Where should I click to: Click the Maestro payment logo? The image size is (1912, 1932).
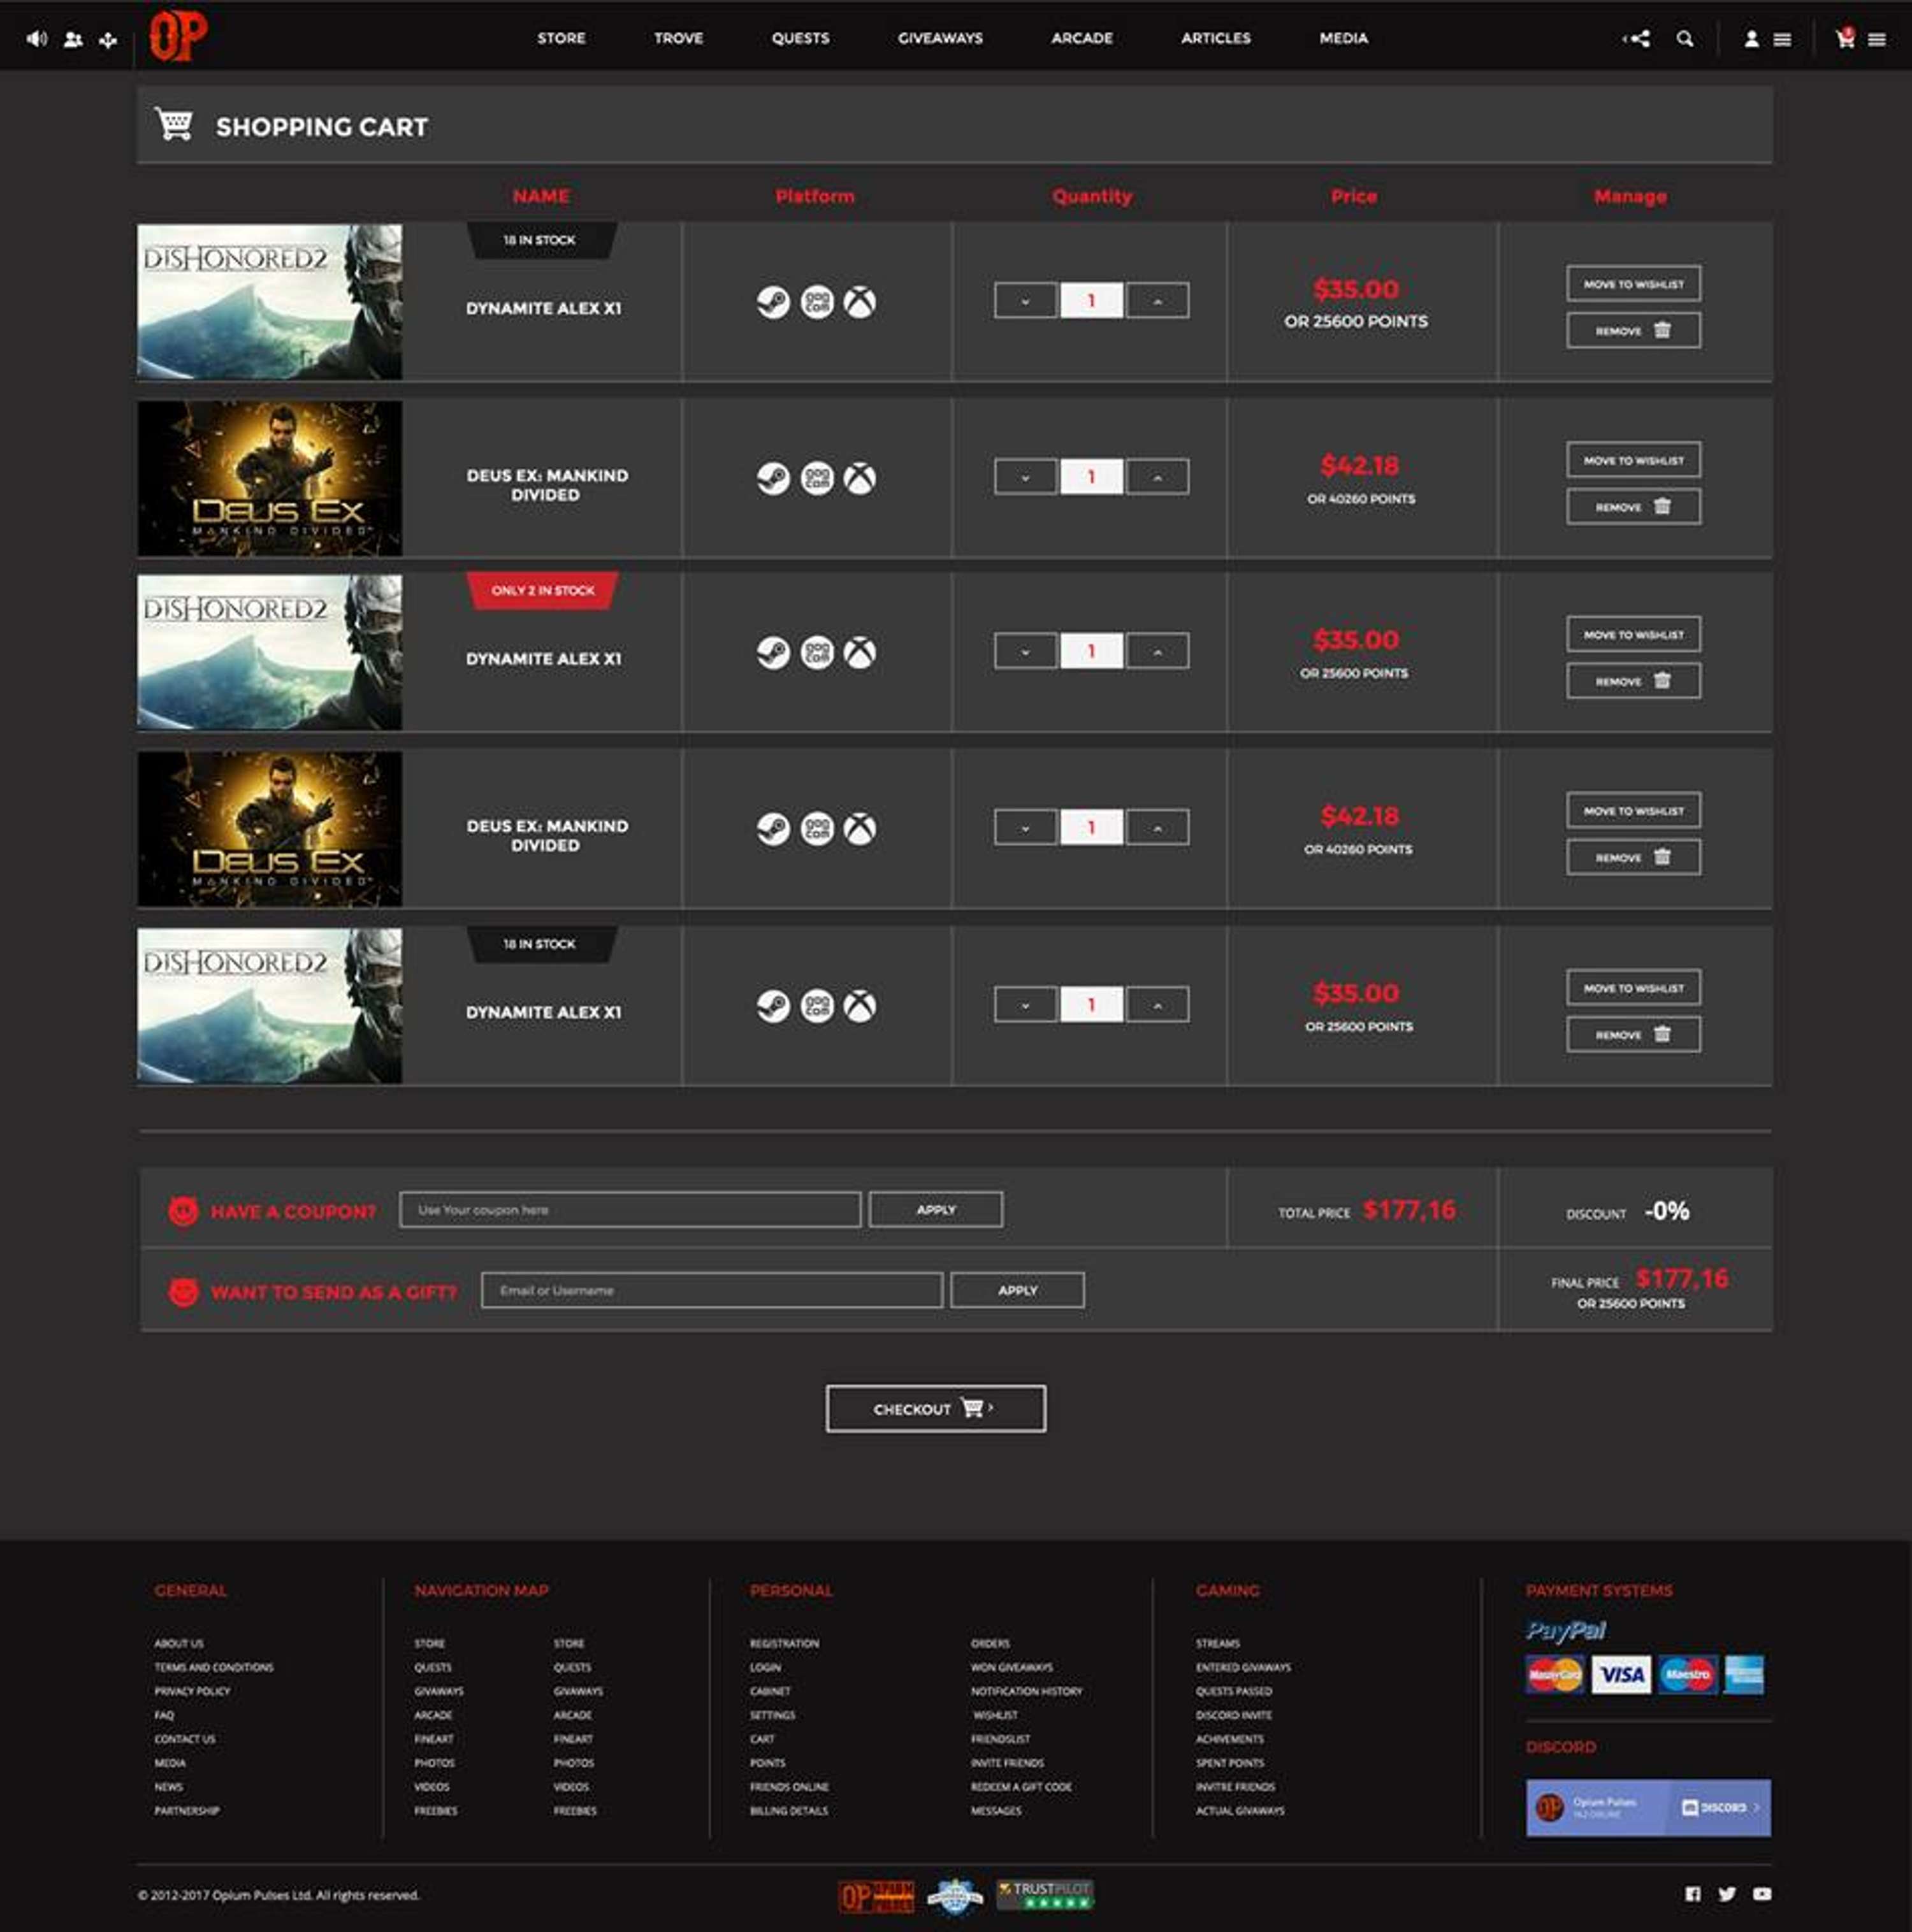click(1688, 1674)
